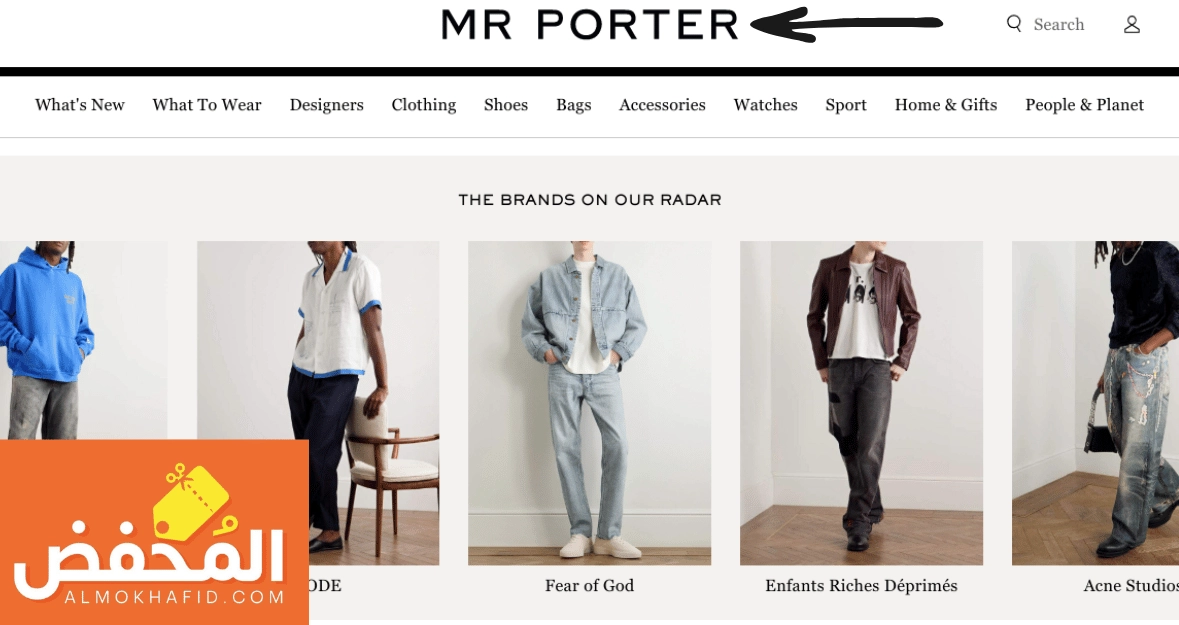Open the What's New menu

click(80, 105)
